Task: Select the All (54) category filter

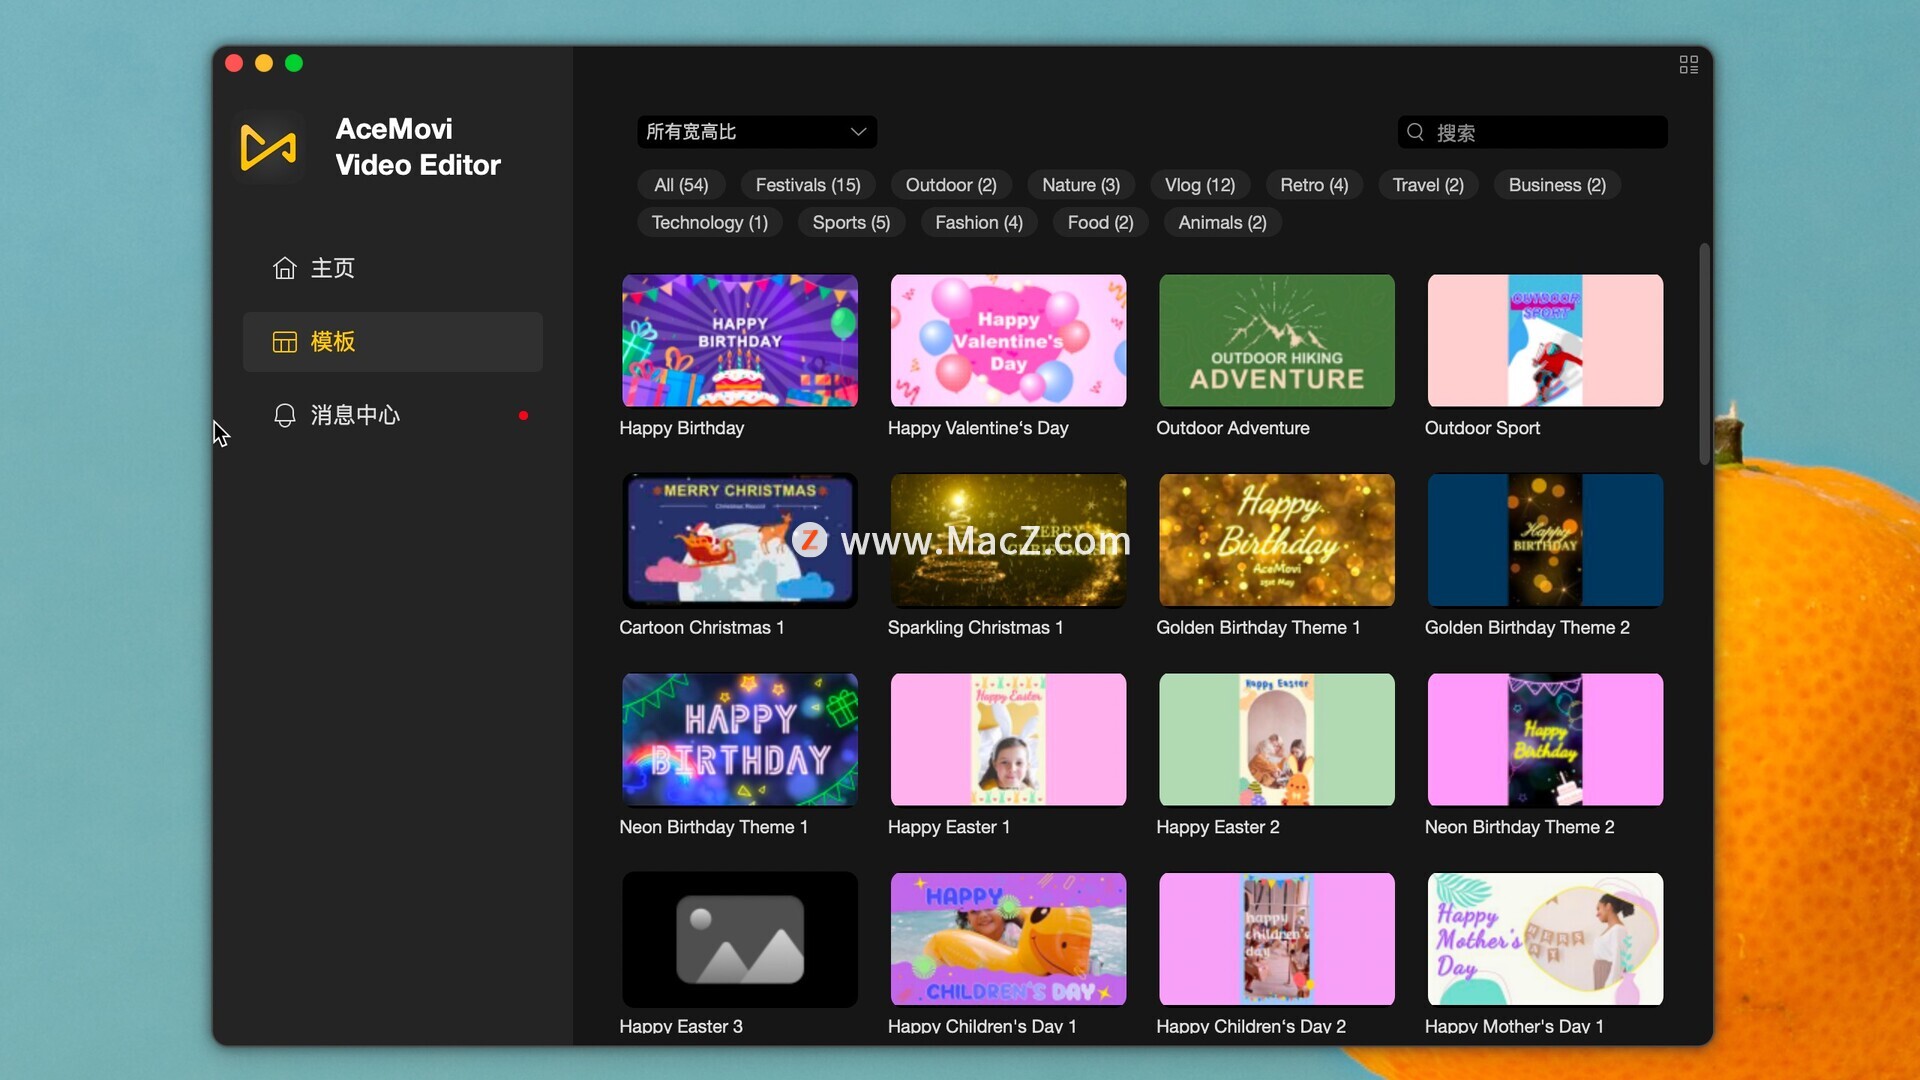Action: pyautogui.click(x=681, y=185)
